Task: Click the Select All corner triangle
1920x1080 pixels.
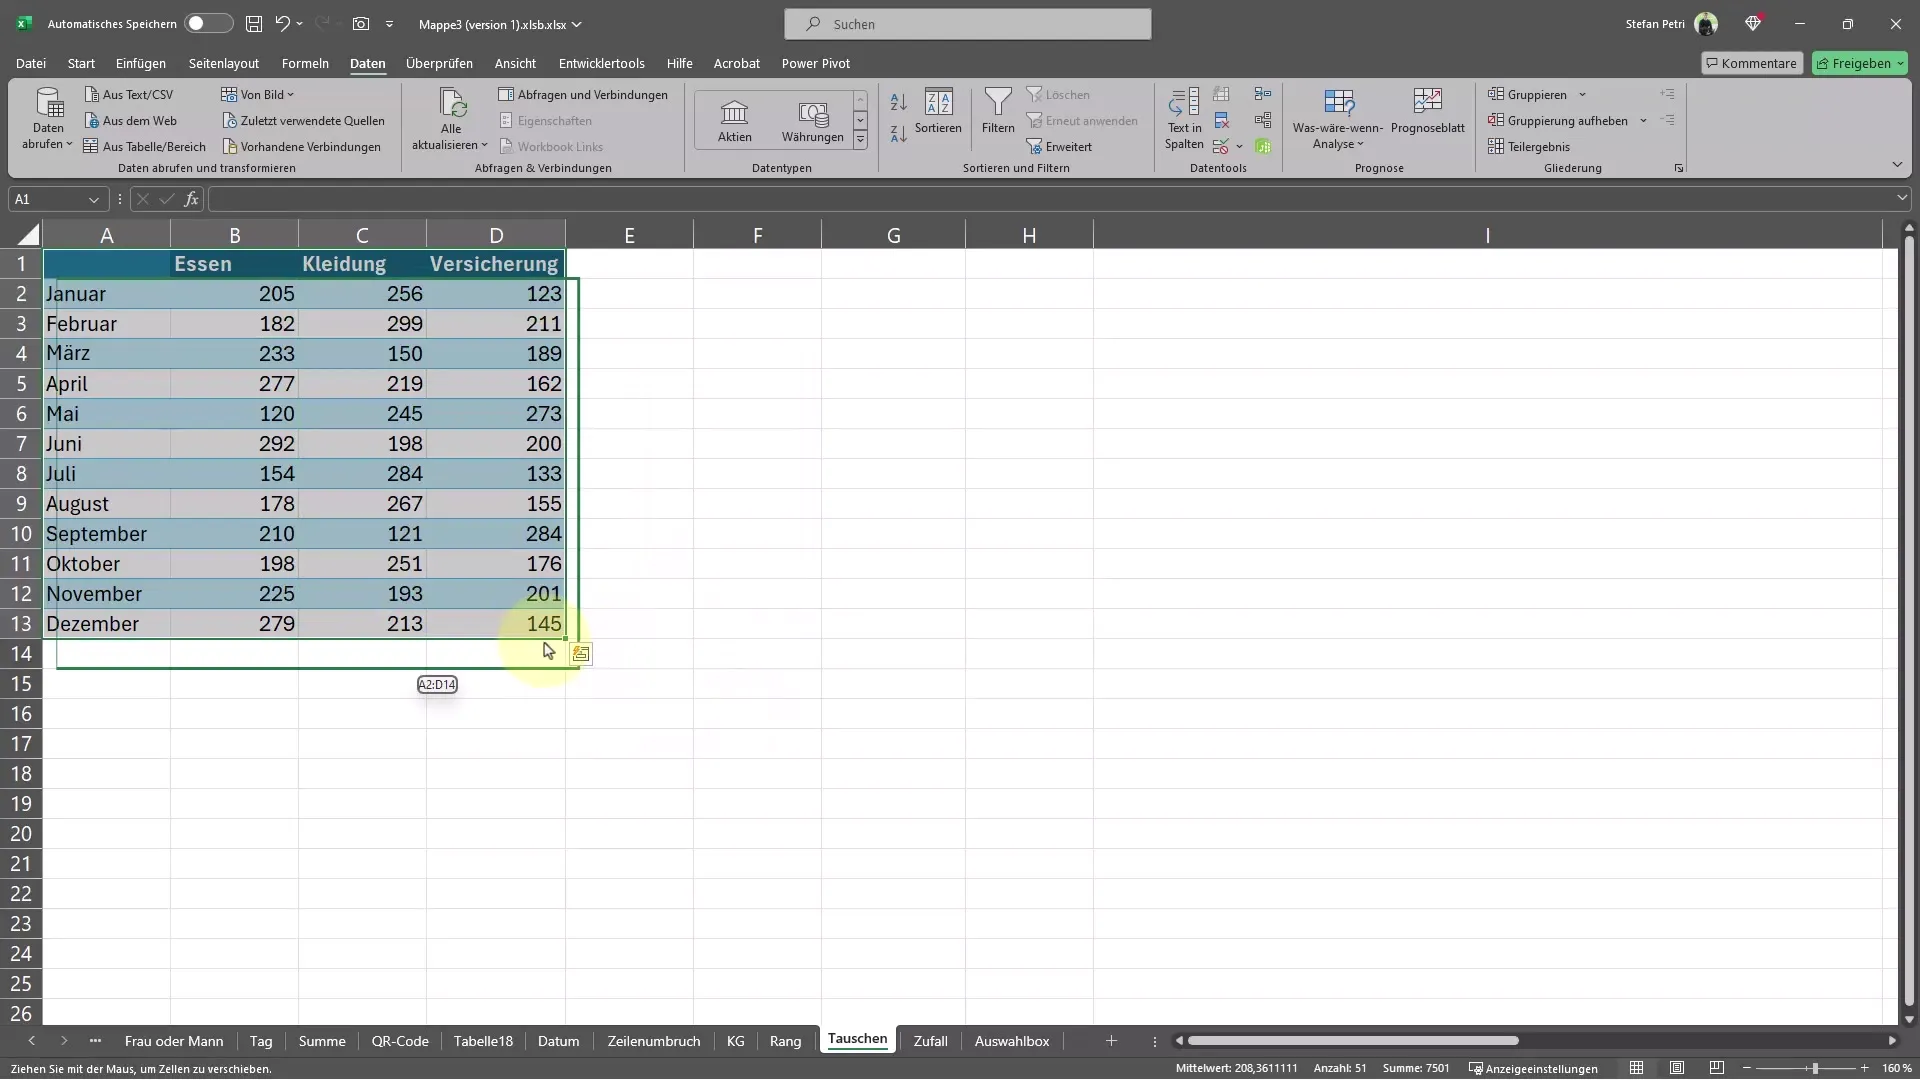Action: pyautogui.click(x=28, y=235)
